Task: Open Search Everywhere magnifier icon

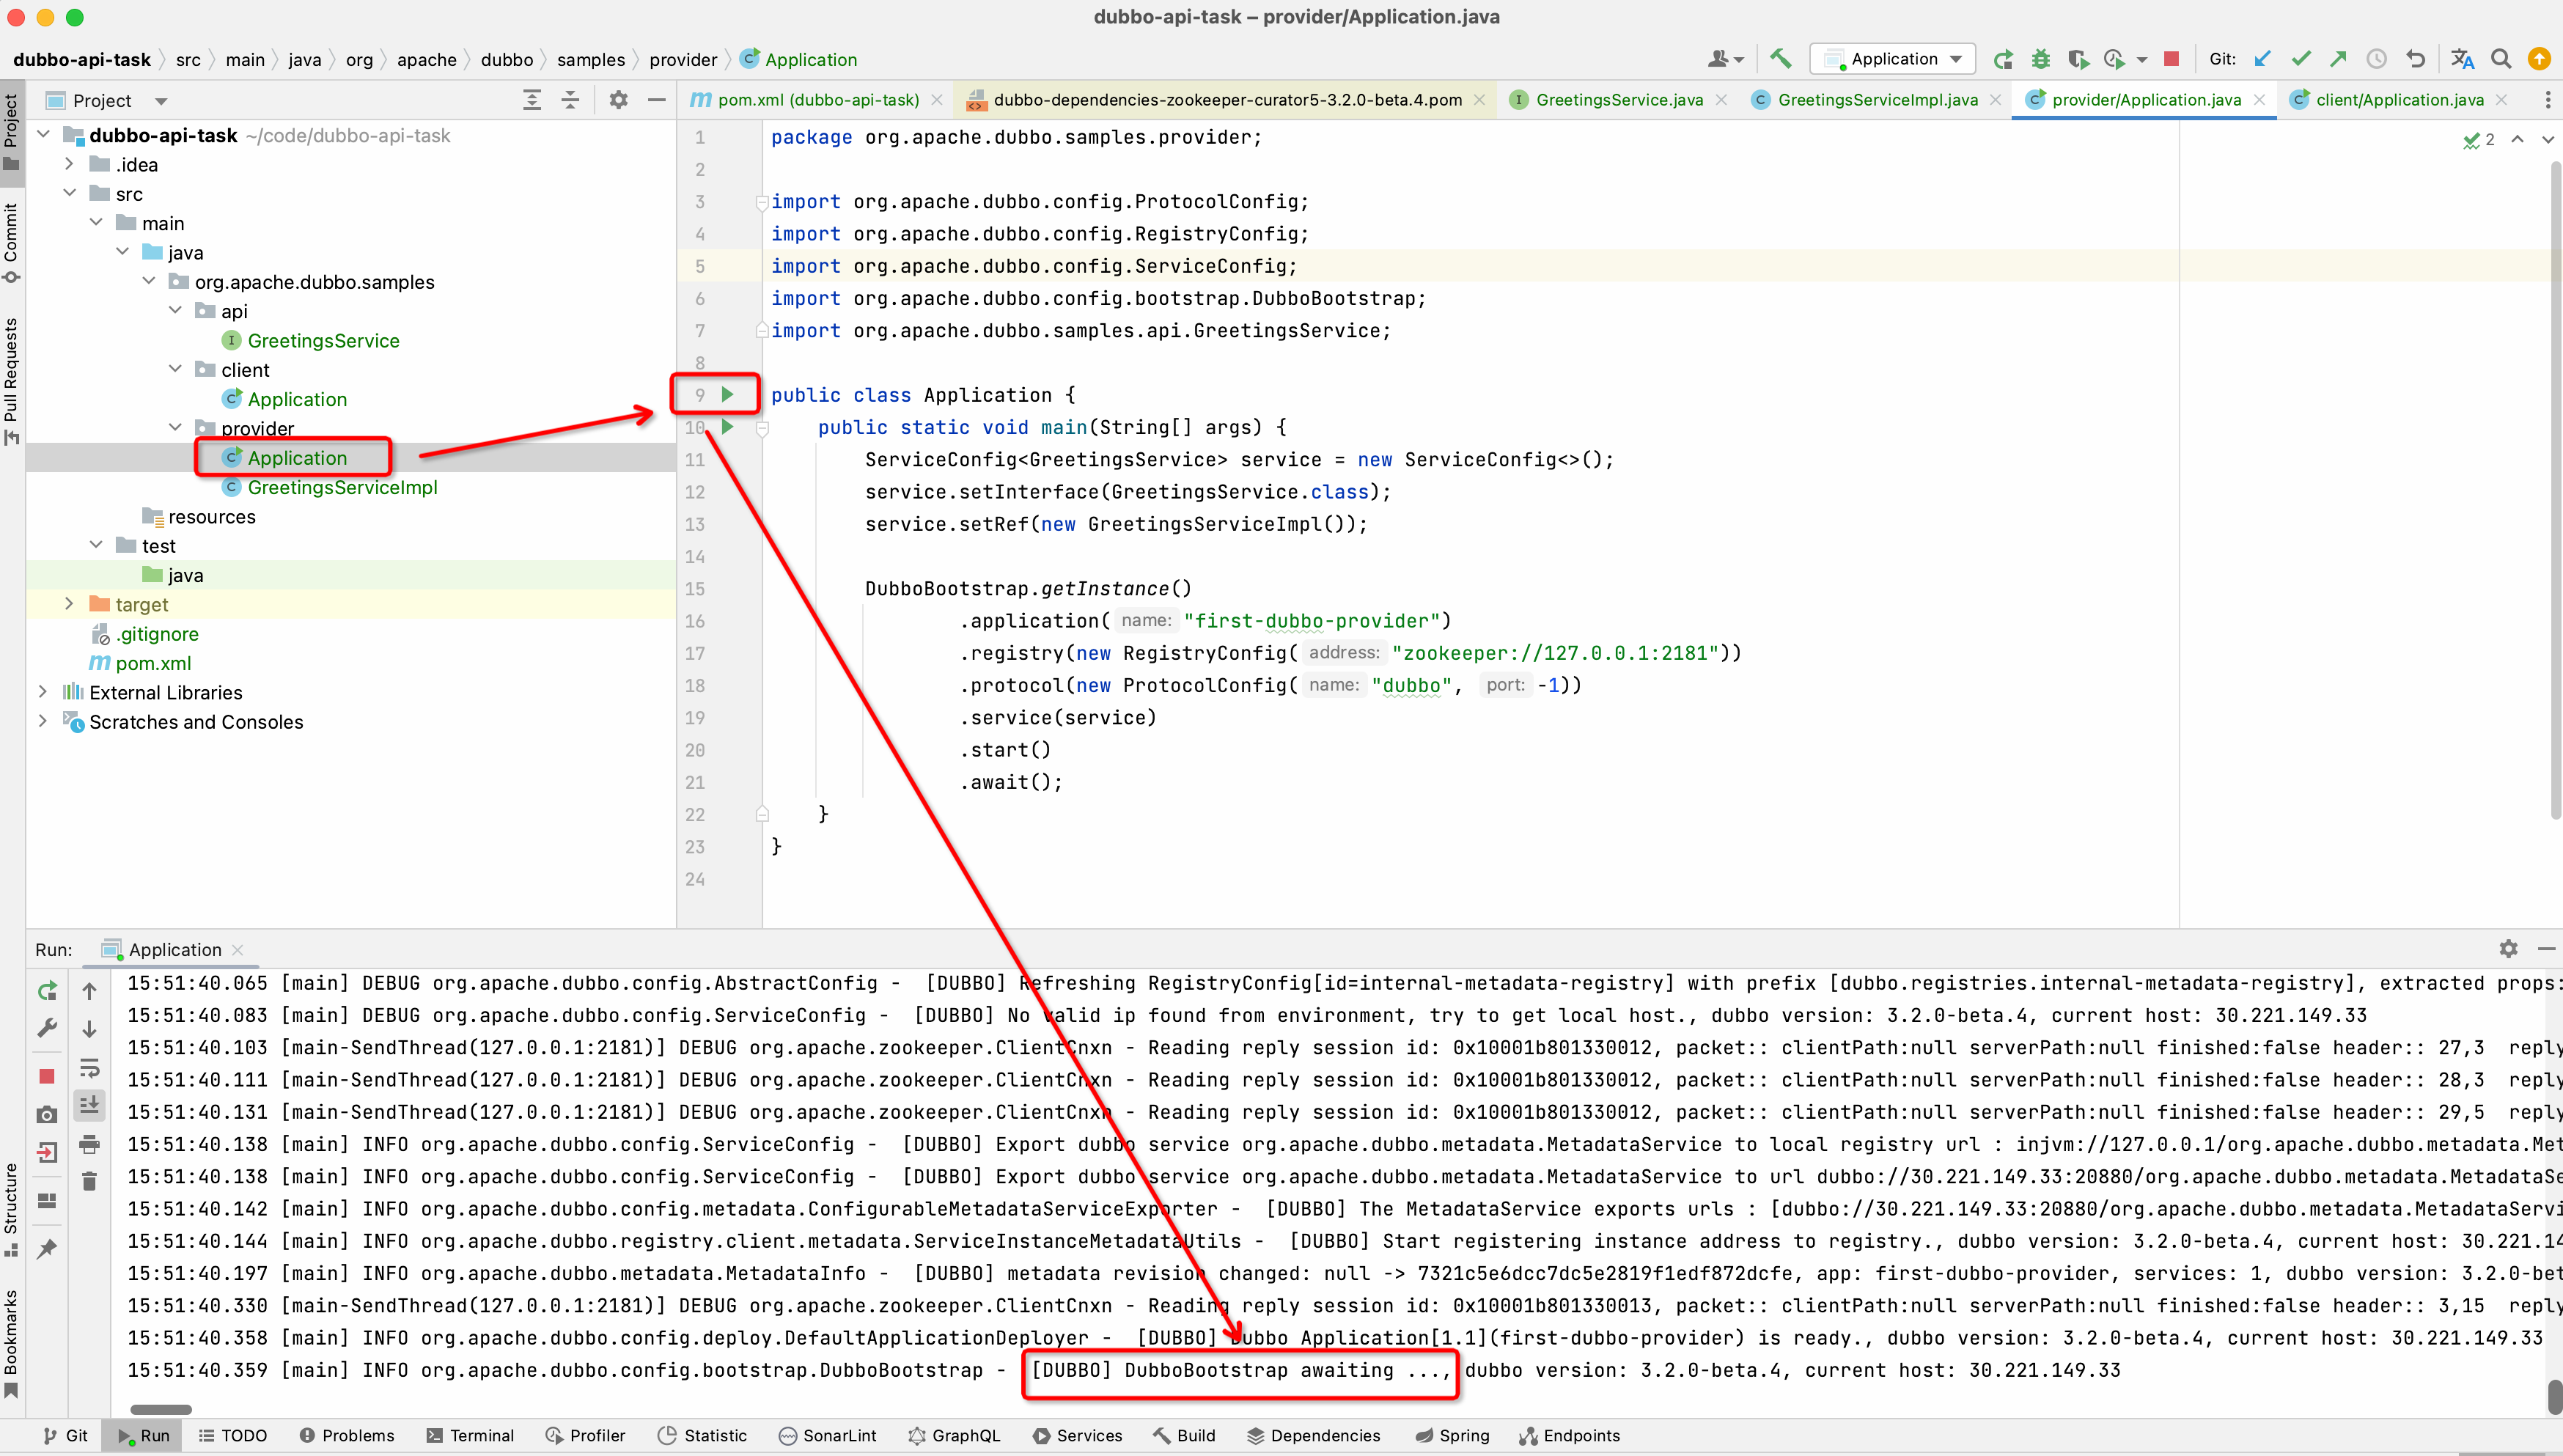Action: [x=2501, y=59]
